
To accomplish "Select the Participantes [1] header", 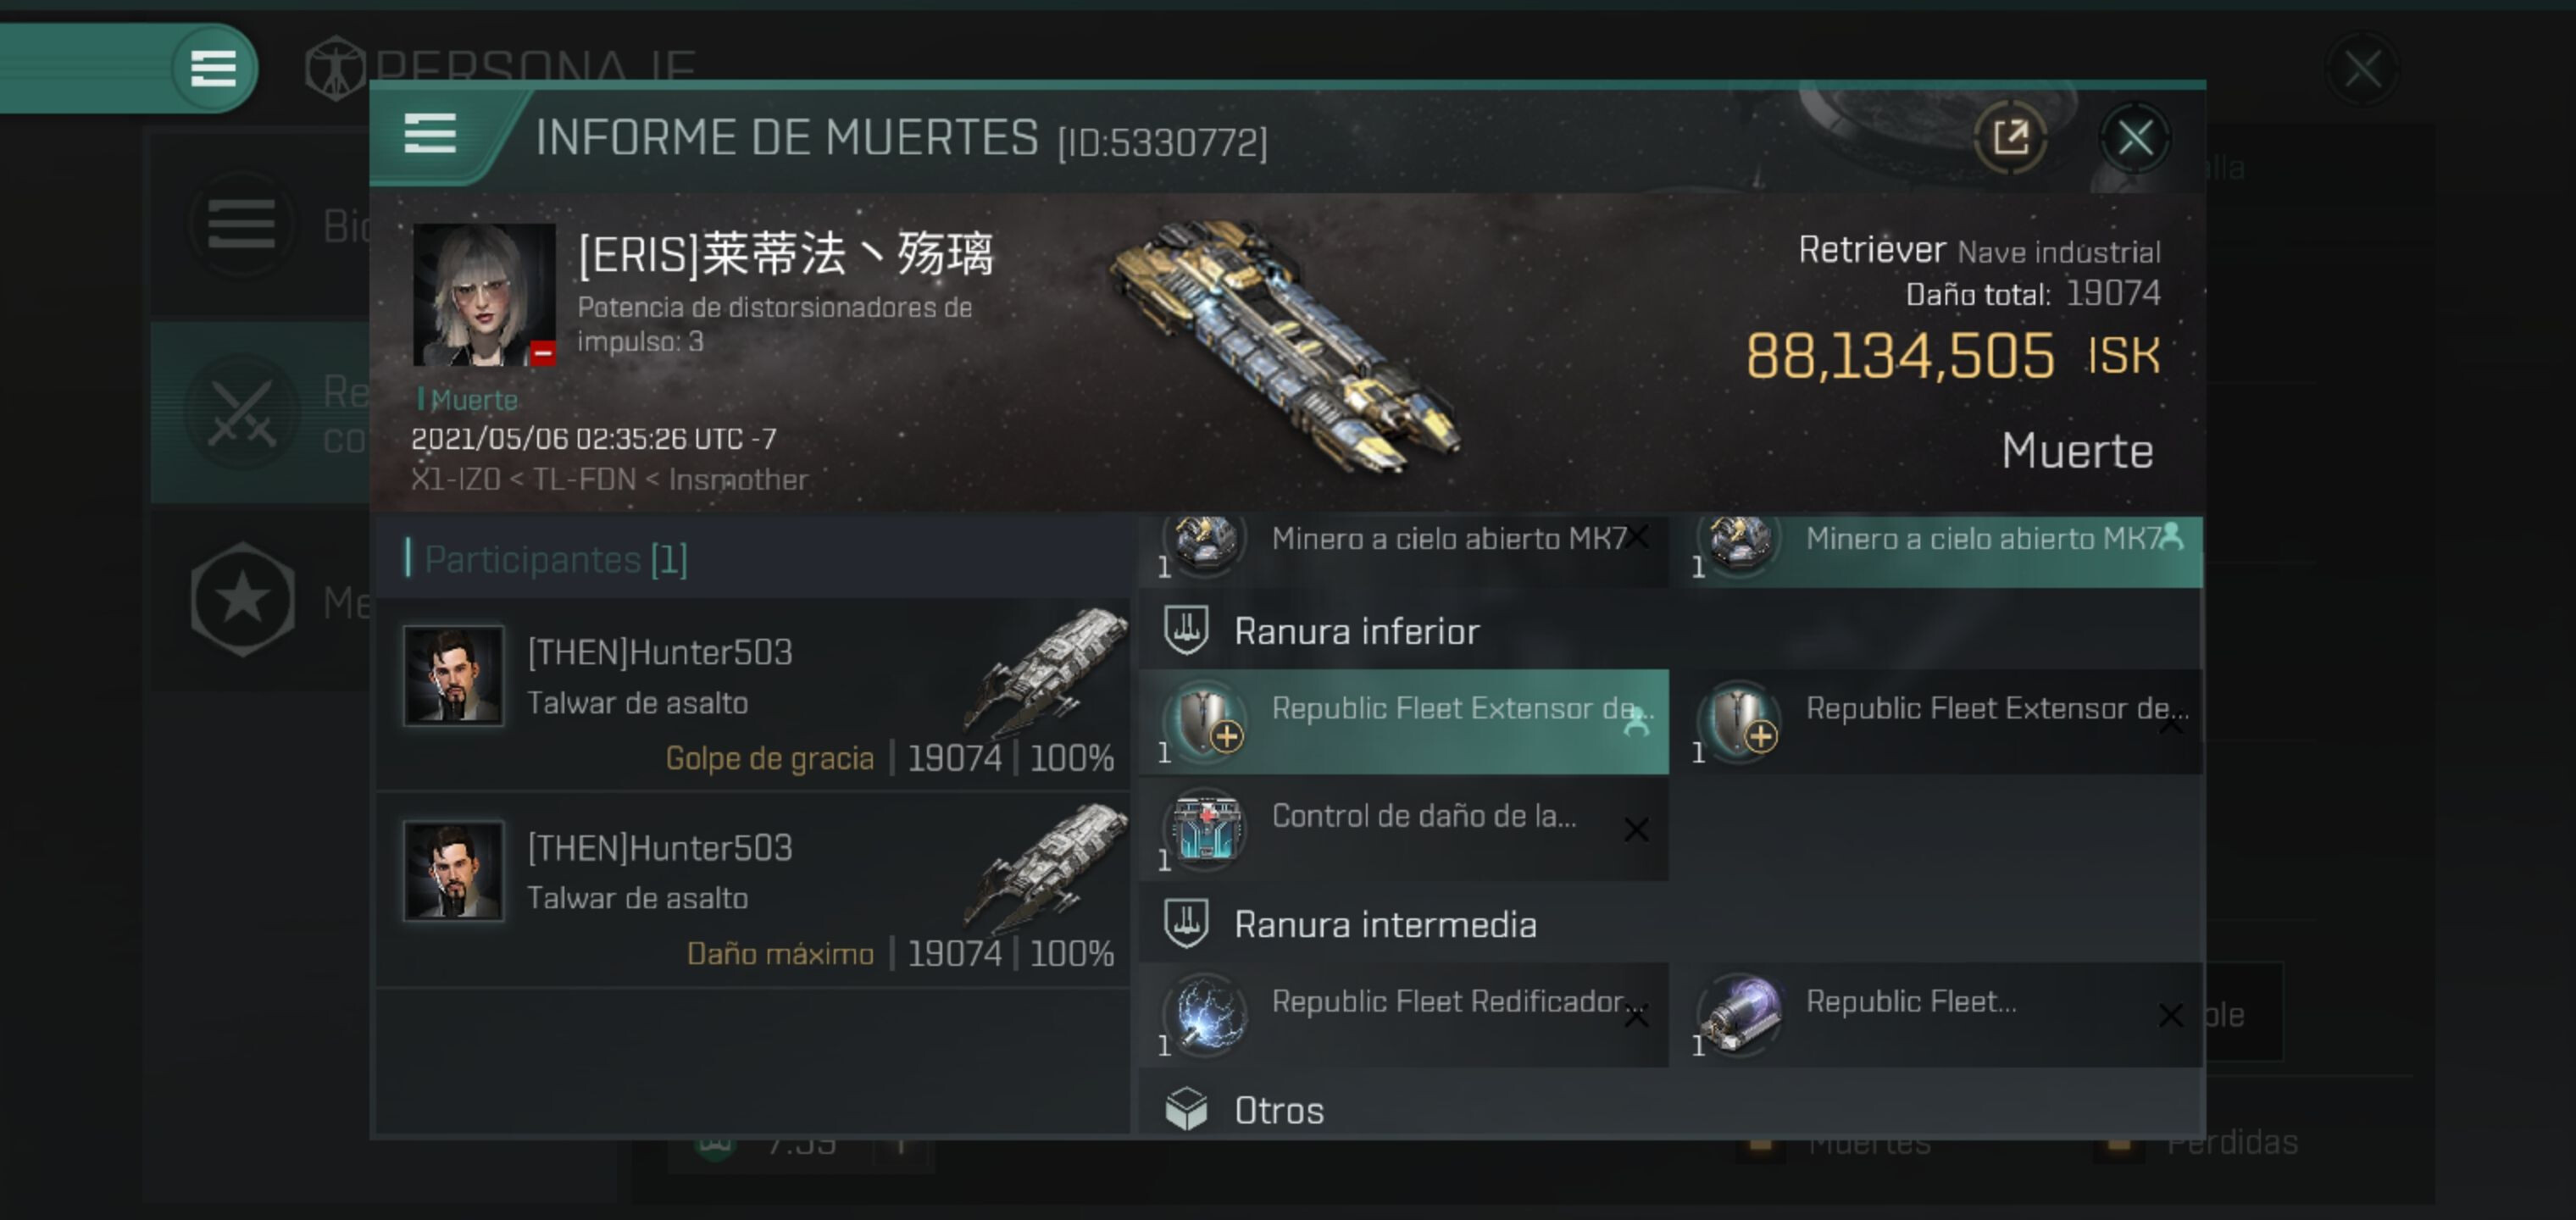I will point(555,559).
